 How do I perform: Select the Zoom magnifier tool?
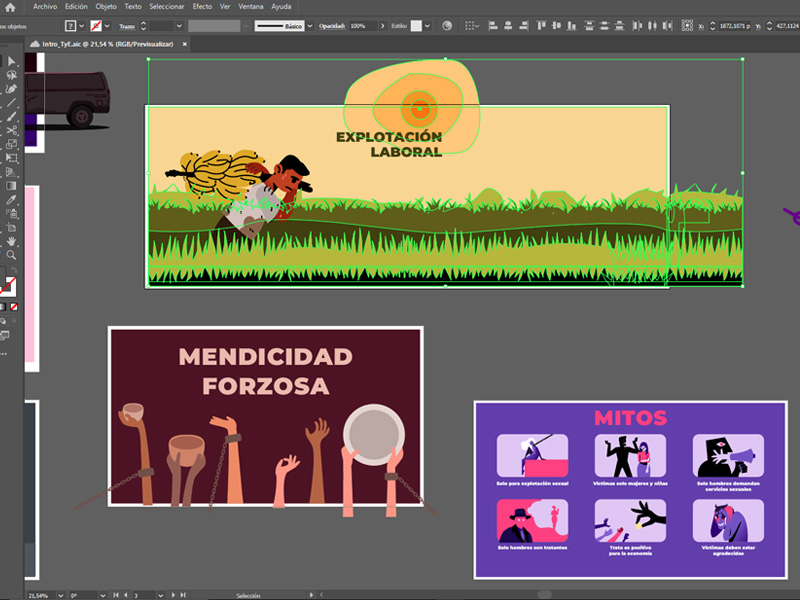(11, 255)
